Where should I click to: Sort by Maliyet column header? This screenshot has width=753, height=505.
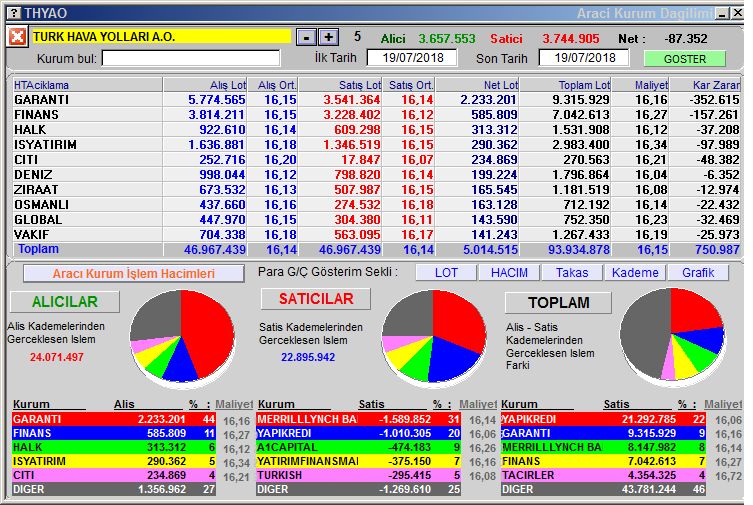[641, 85]
